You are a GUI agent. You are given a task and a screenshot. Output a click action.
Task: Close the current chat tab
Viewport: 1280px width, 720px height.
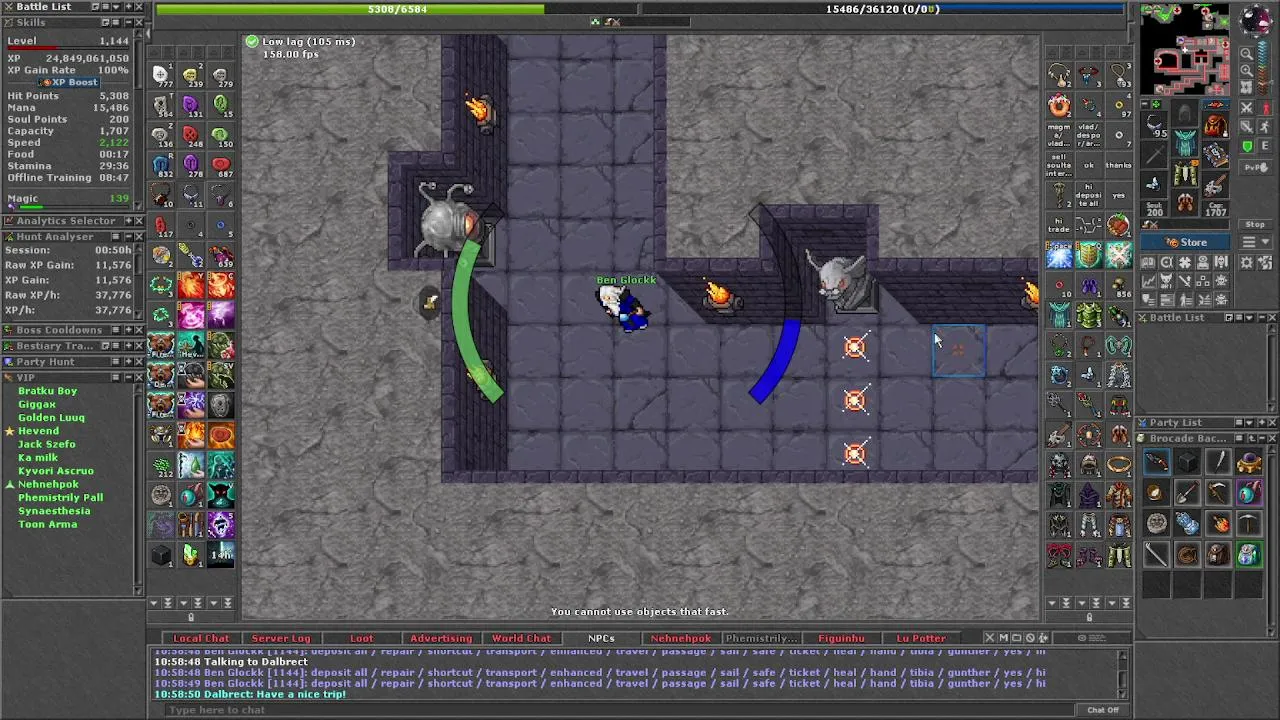pos(990,638)
